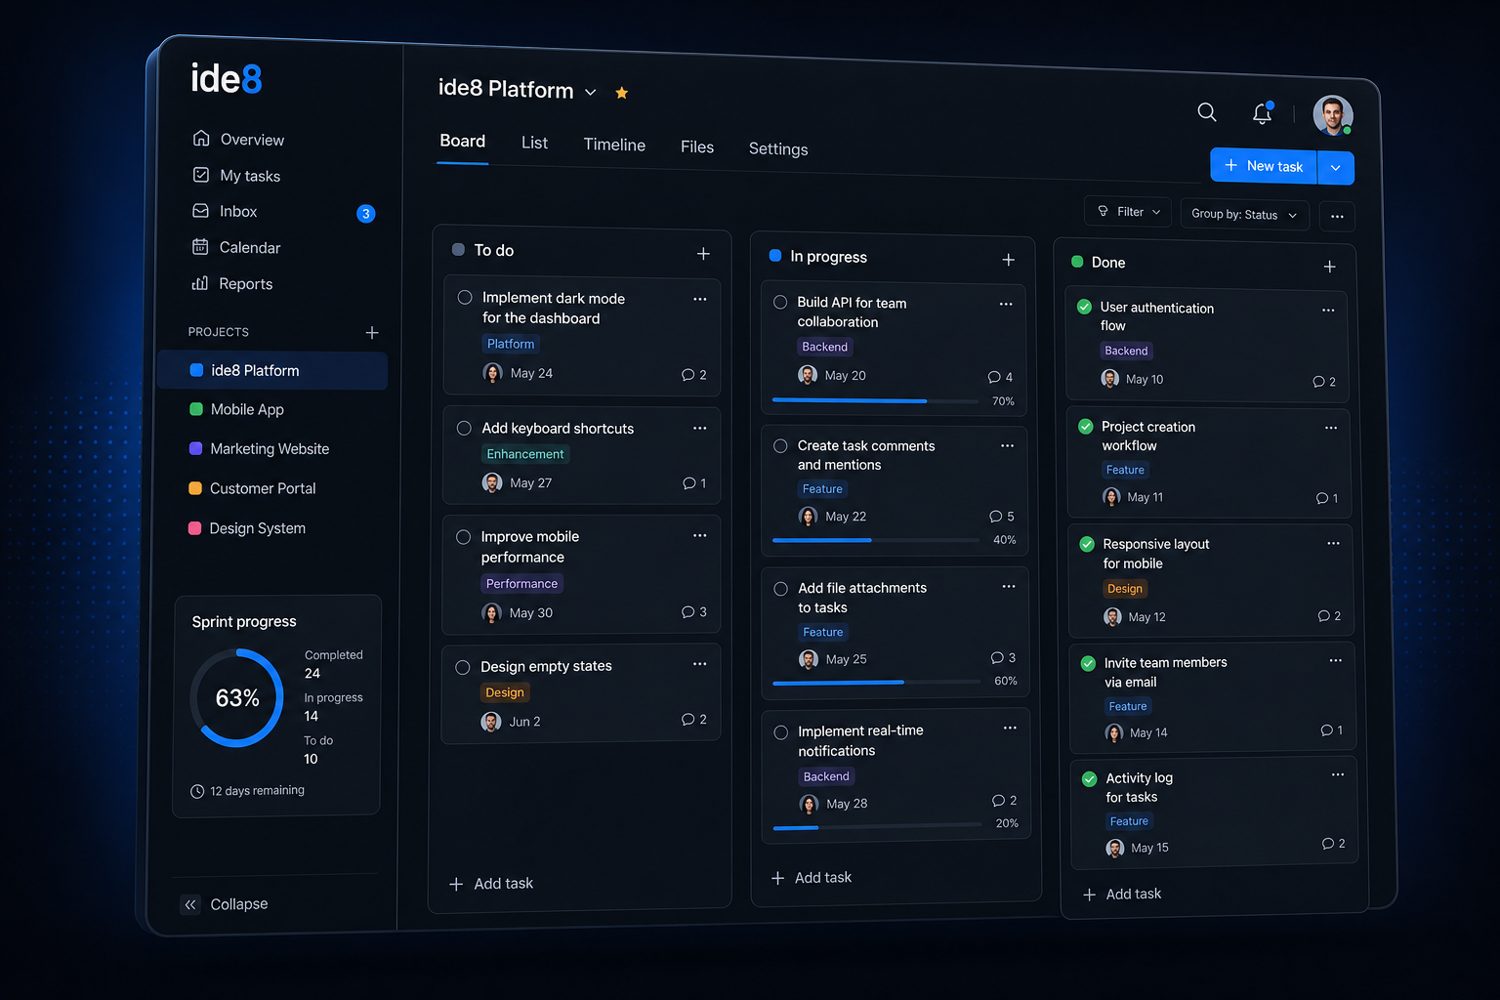Open the notifications bell
1500x1000 pixels.
(x=1262, y=113)
